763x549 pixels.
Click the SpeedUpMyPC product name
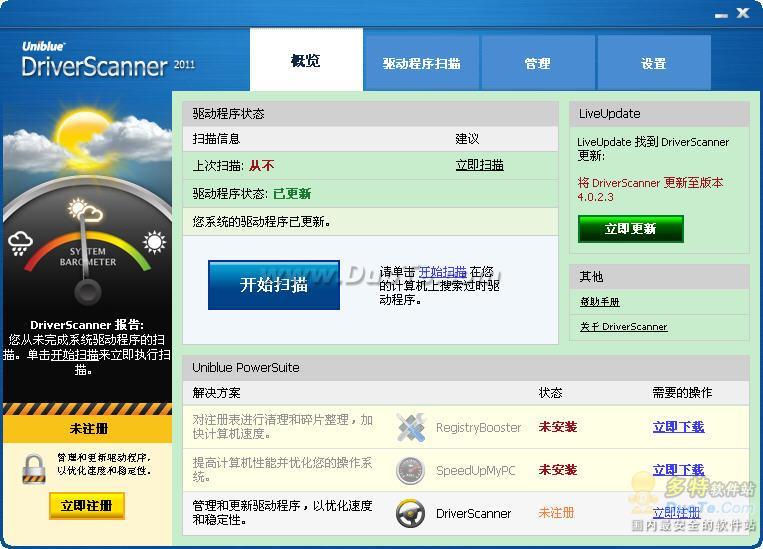pyautogui.click(x=475, y=471)
